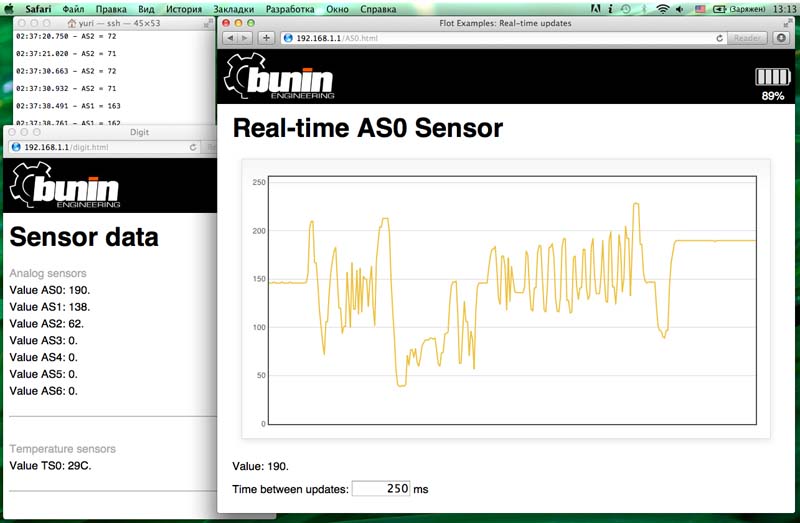Click the home icon in ssh window title

point(71,23)
